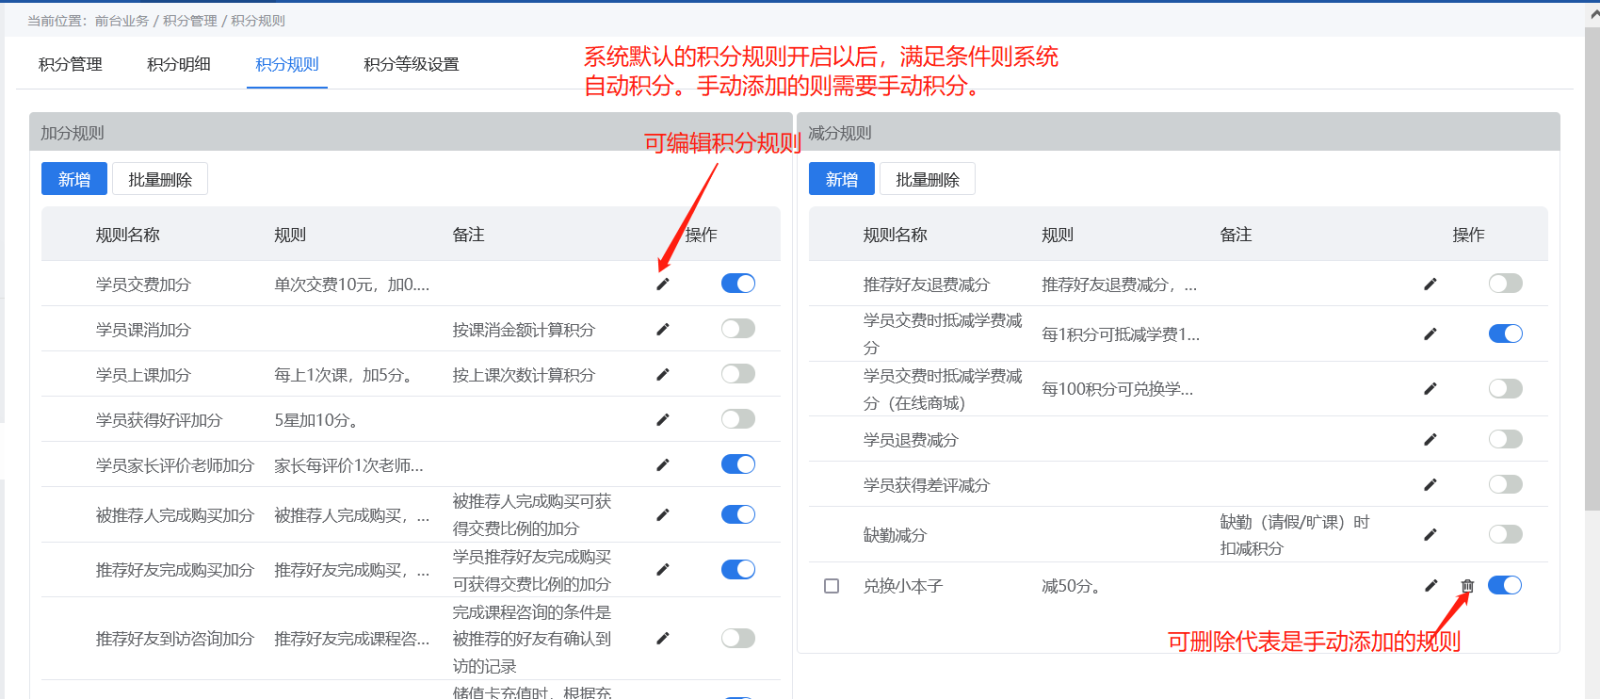Enable the 在线商城 抵减学费减分 switch
This screenshot has width=1600, height=699.
tap(1505, 388)
